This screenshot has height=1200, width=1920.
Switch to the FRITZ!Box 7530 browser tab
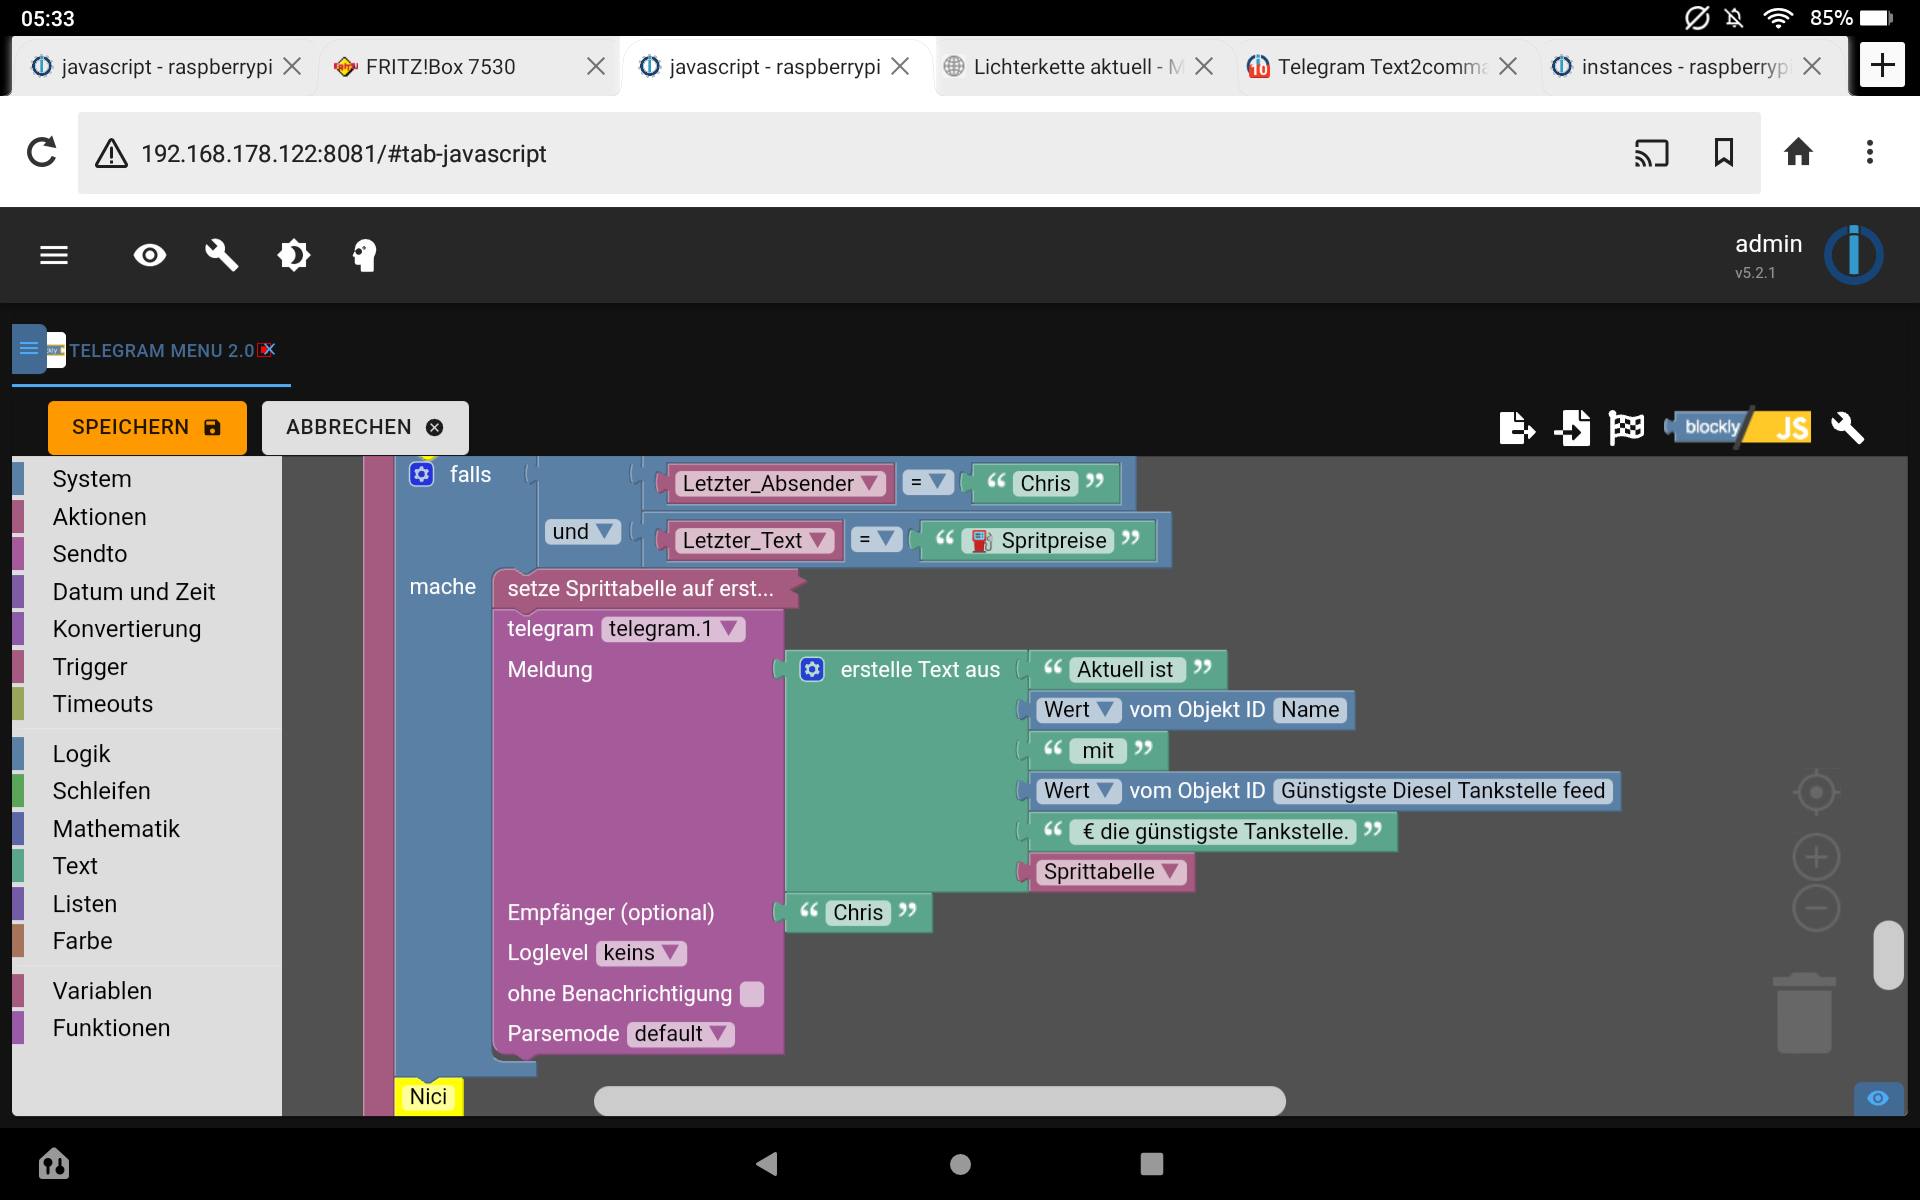coord(440,67)
